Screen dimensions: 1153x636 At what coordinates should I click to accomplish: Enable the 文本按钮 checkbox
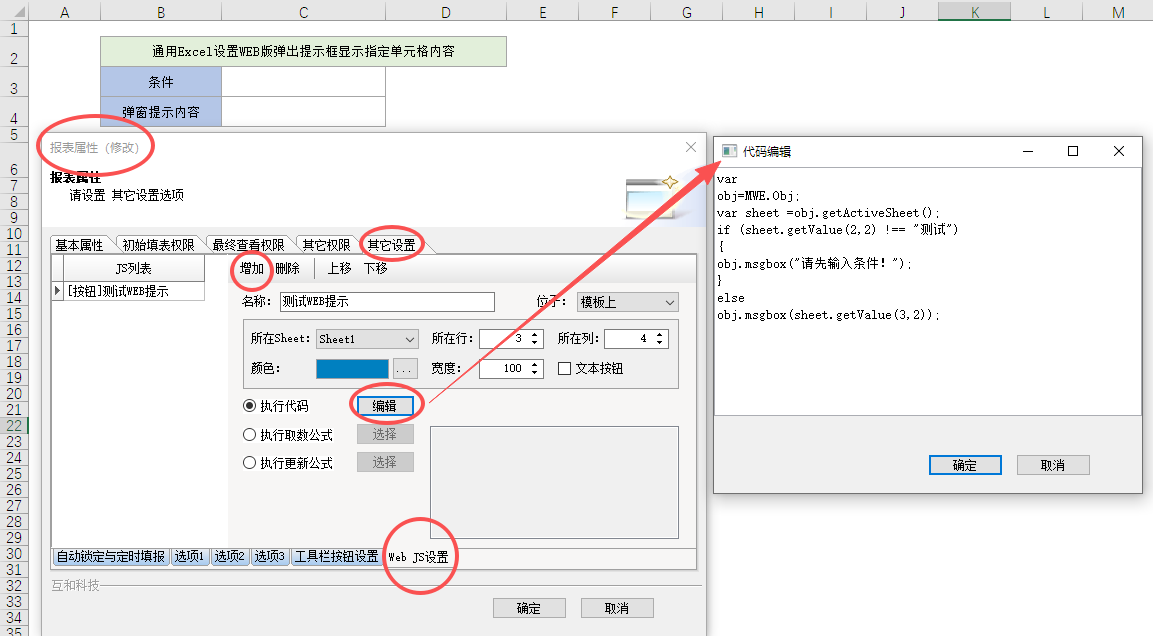point(564,368)
